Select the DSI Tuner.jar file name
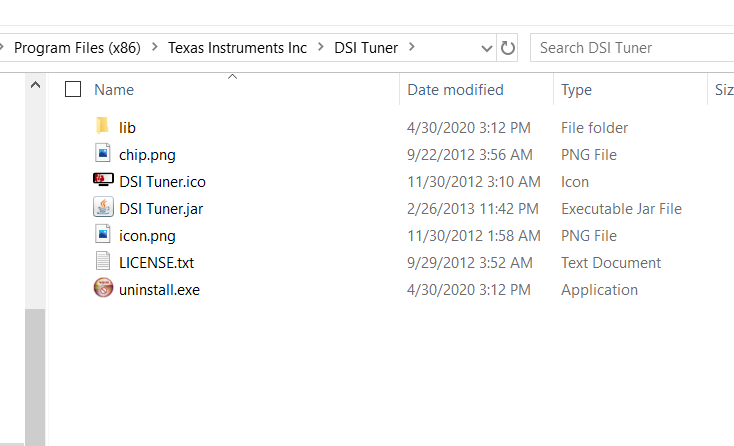This screenshot has height=446, width=734. coord(161,209)
